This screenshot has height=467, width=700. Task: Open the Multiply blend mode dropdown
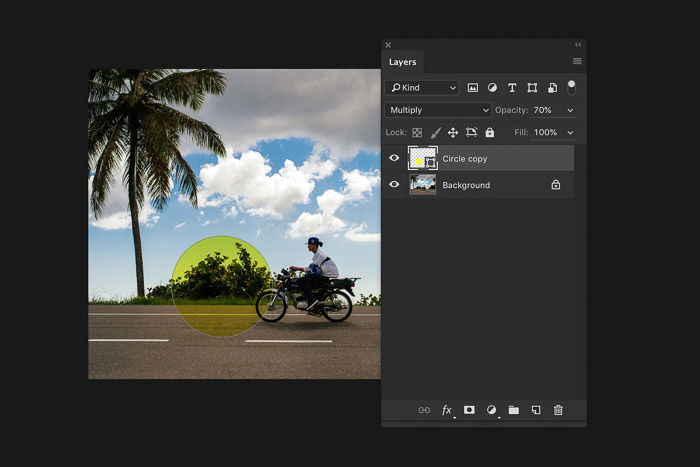pyautogui.click(x=438, y=110)
